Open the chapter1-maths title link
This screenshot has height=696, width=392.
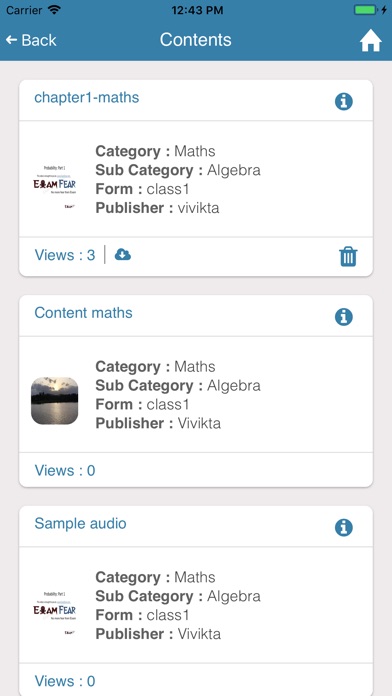coord(87,98)
